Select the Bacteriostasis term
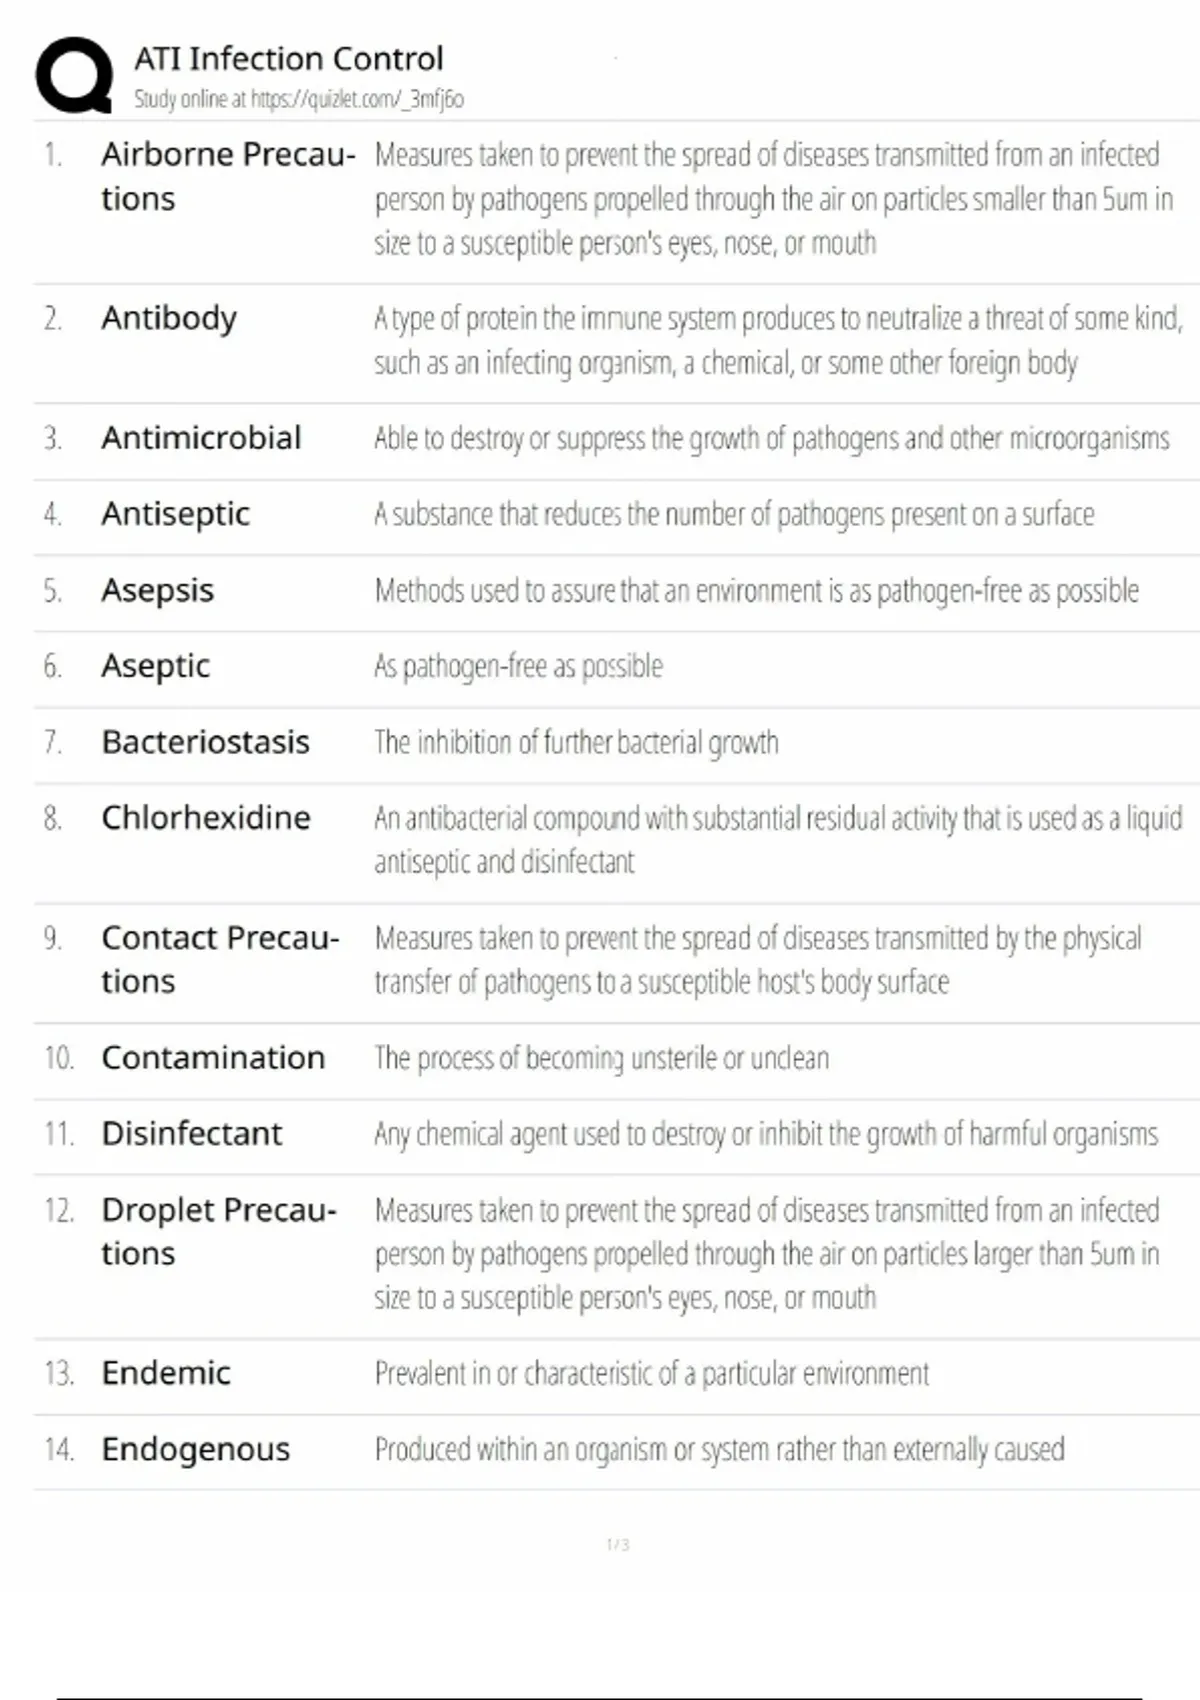The width and height of the screenshot is (1200, 1700). (x=205, y=742)
